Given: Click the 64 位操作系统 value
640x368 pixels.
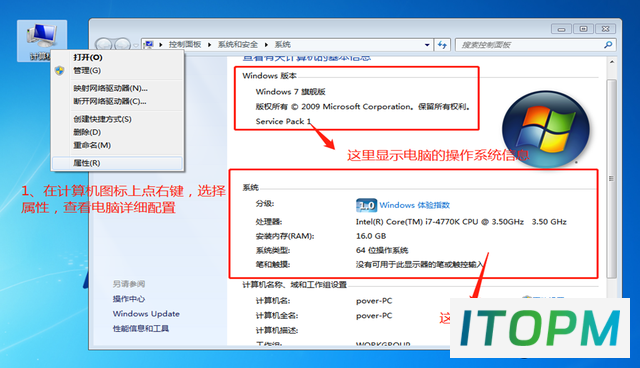Looking at the screenshot, I should tap(382, 251).
